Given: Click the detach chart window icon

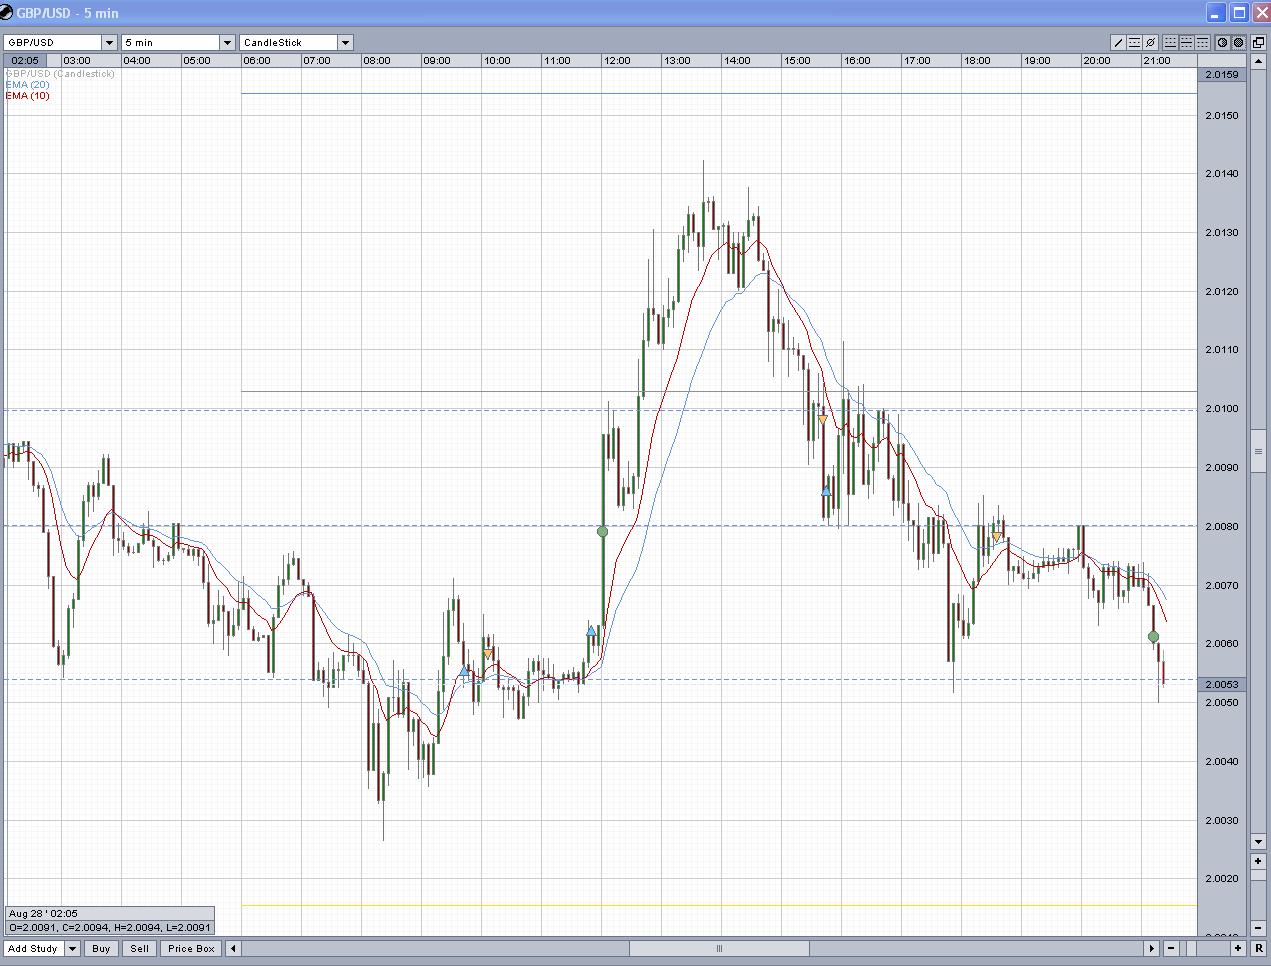Looking at the screenshot, I should (x=1258, y=42).
